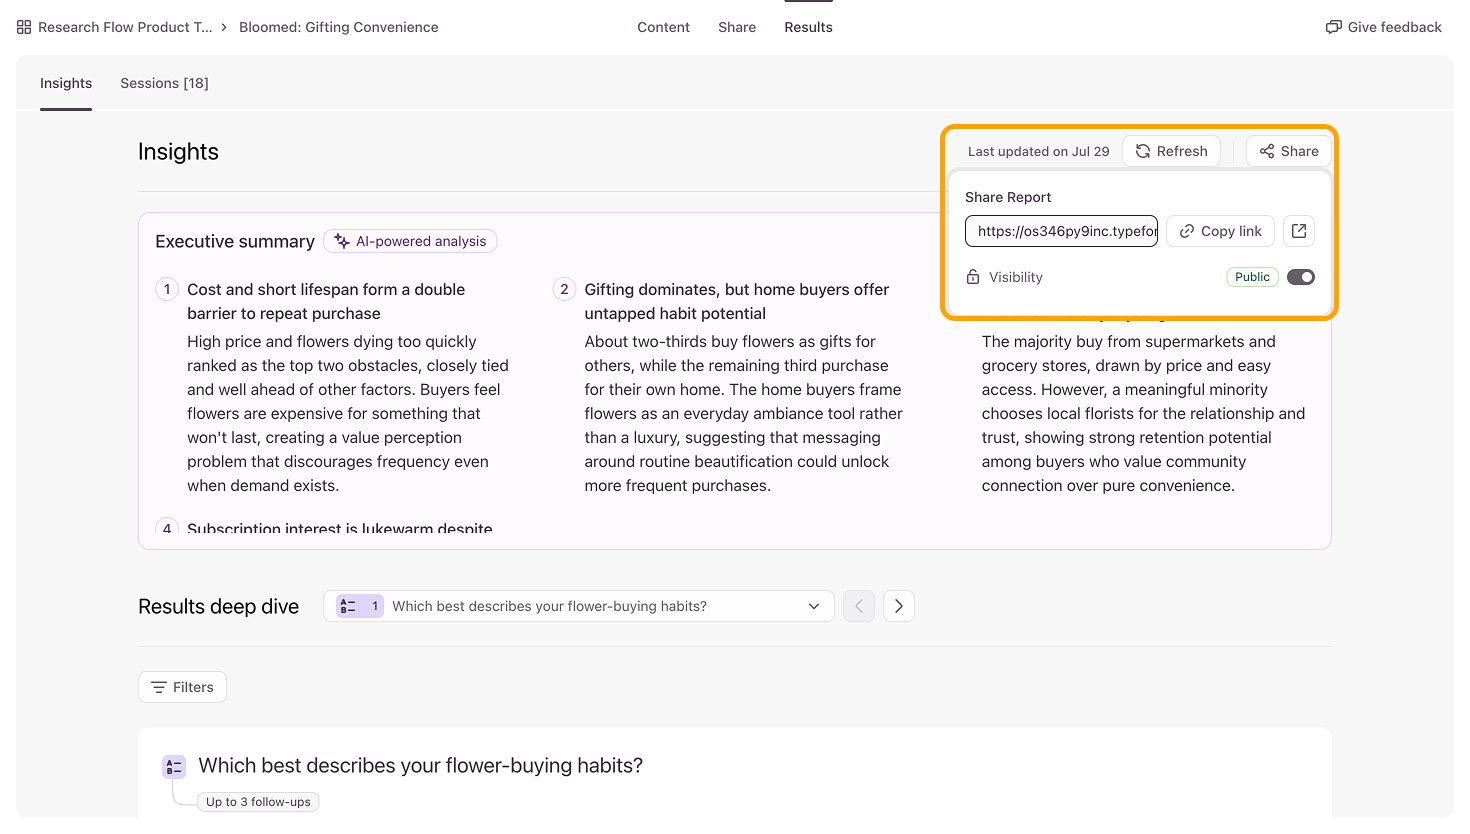The image size is (1470, 834).
Task: Click the insight number 1 circle
Action: point(167,289)
